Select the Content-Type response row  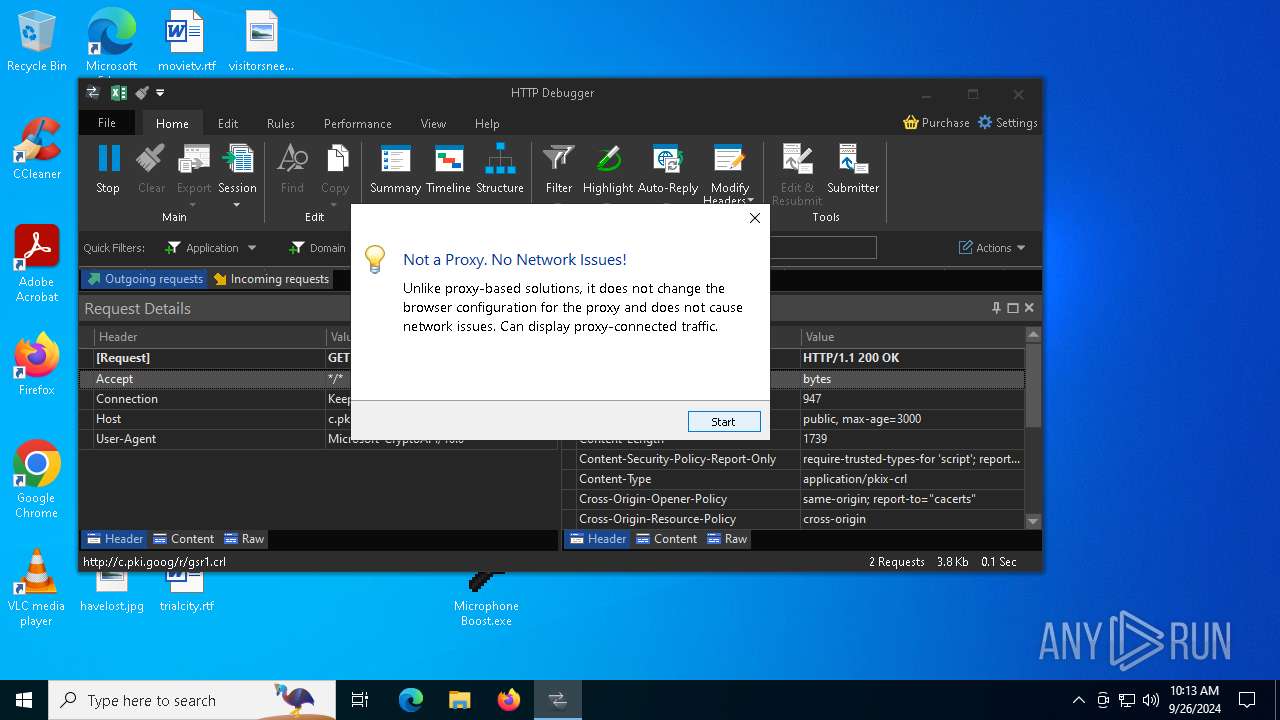[x=794, y=479]
